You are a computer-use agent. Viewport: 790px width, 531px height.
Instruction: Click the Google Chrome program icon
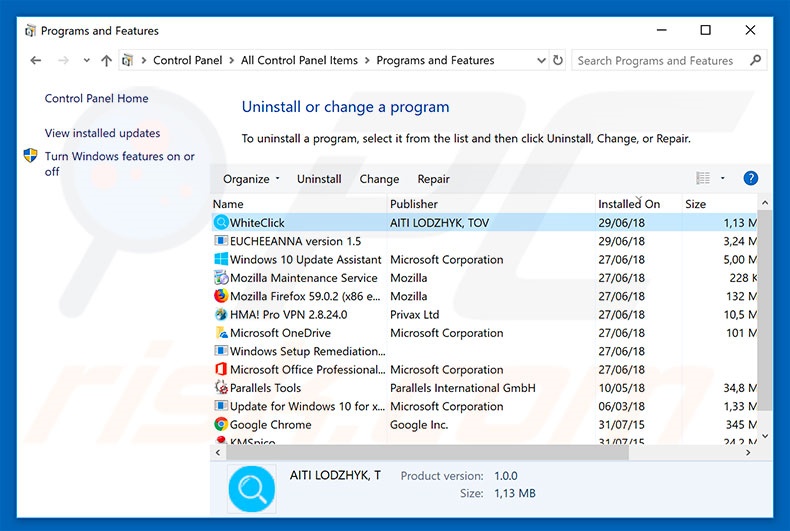pos(221,424)
